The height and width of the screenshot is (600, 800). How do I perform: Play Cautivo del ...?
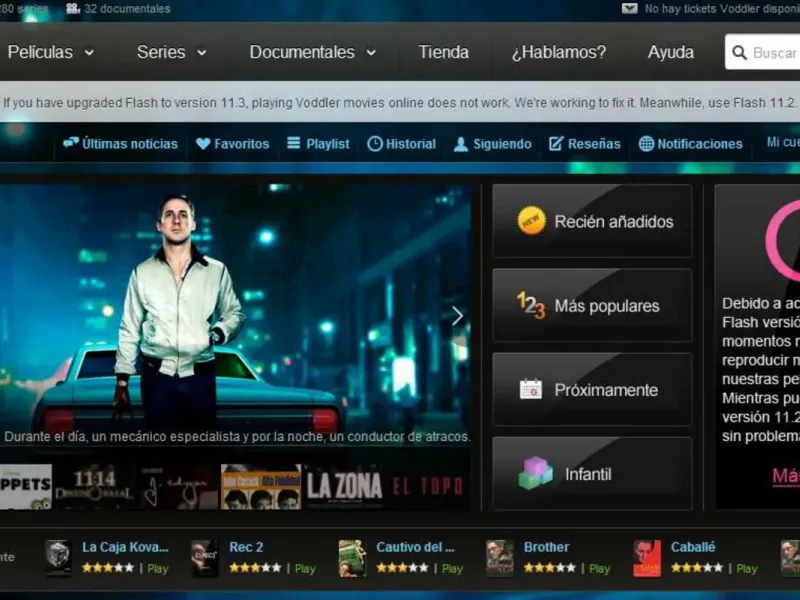coord(452,568)
